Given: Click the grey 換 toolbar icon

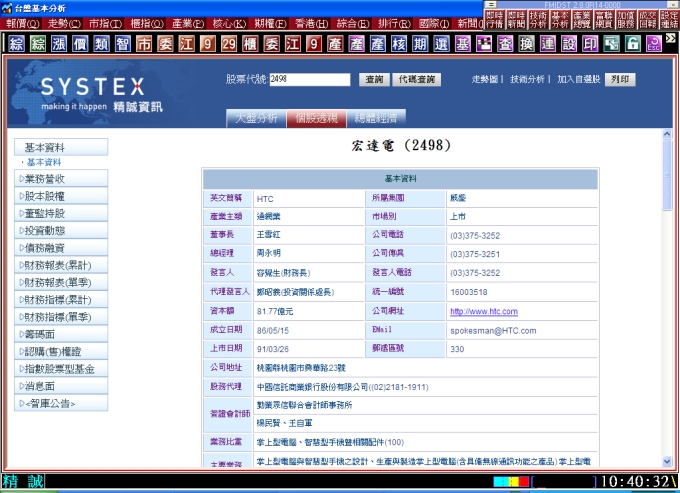Looking at the screenshot, I should 526,44.
